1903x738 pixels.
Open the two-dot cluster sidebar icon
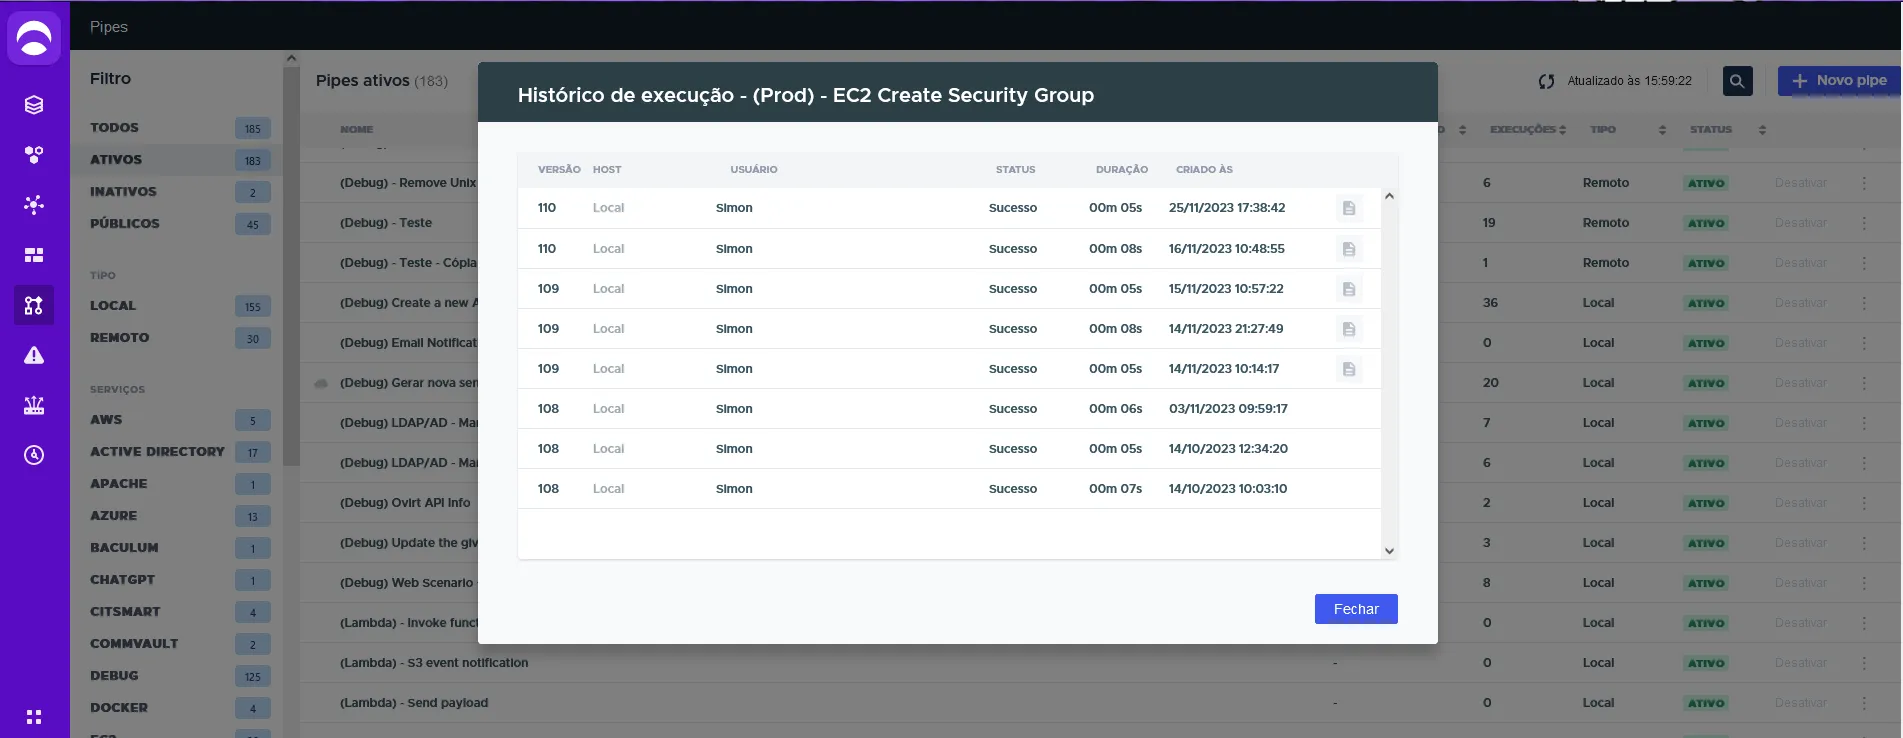[34, 155]
